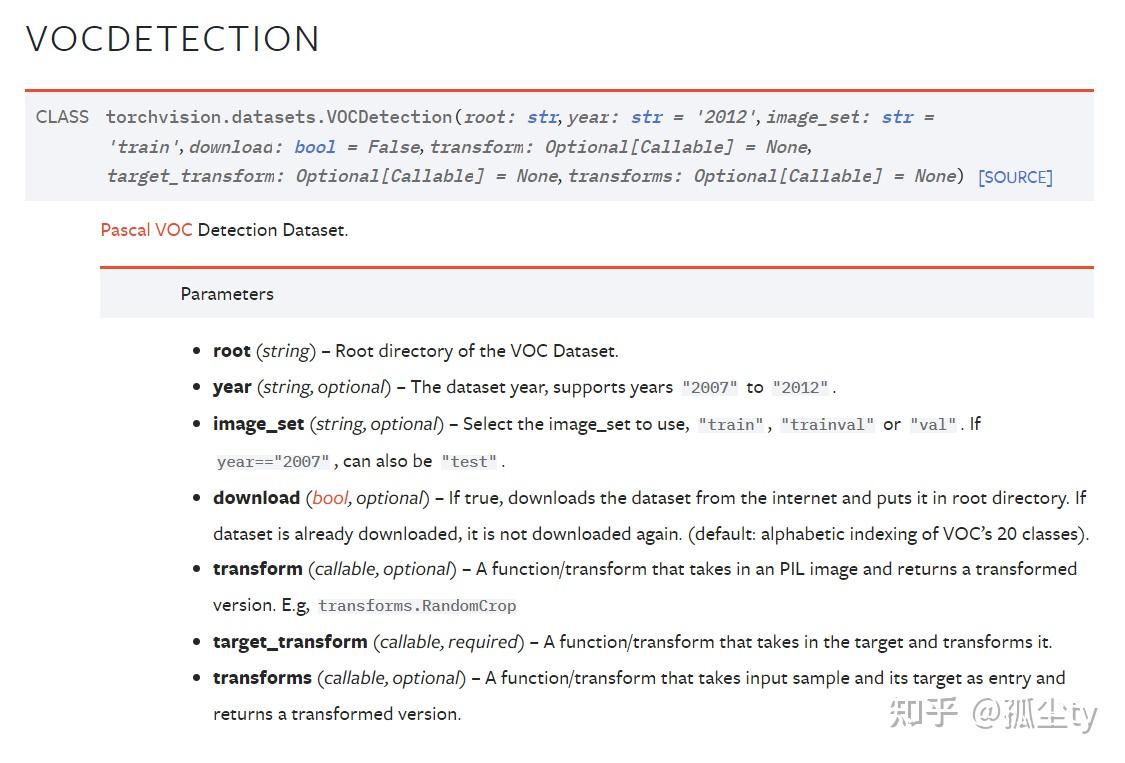Viewport: 1125px width, 763px height.
Task: Click the "test" code literal
Action: (469, 462)
